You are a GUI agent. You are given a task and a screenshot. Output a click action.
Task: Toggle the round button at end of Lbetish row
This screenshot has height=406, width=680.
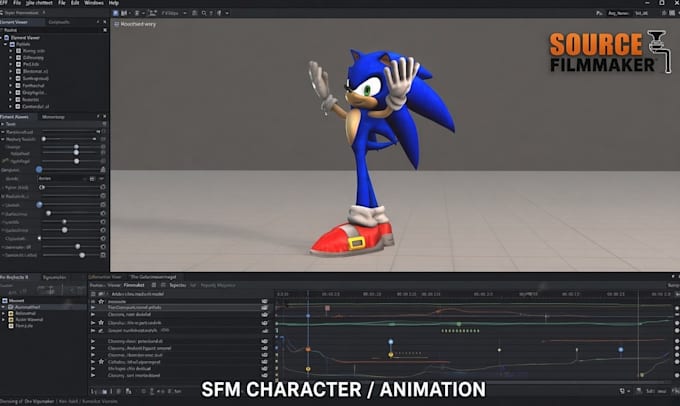tap(103, 204)
